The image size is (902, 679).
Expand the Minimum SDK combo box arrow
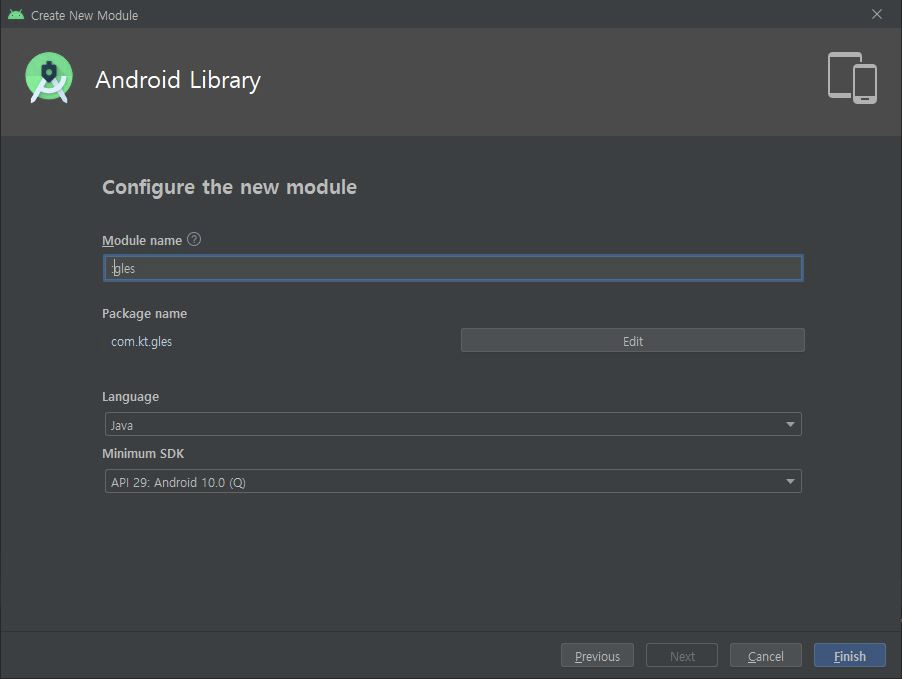790,482
